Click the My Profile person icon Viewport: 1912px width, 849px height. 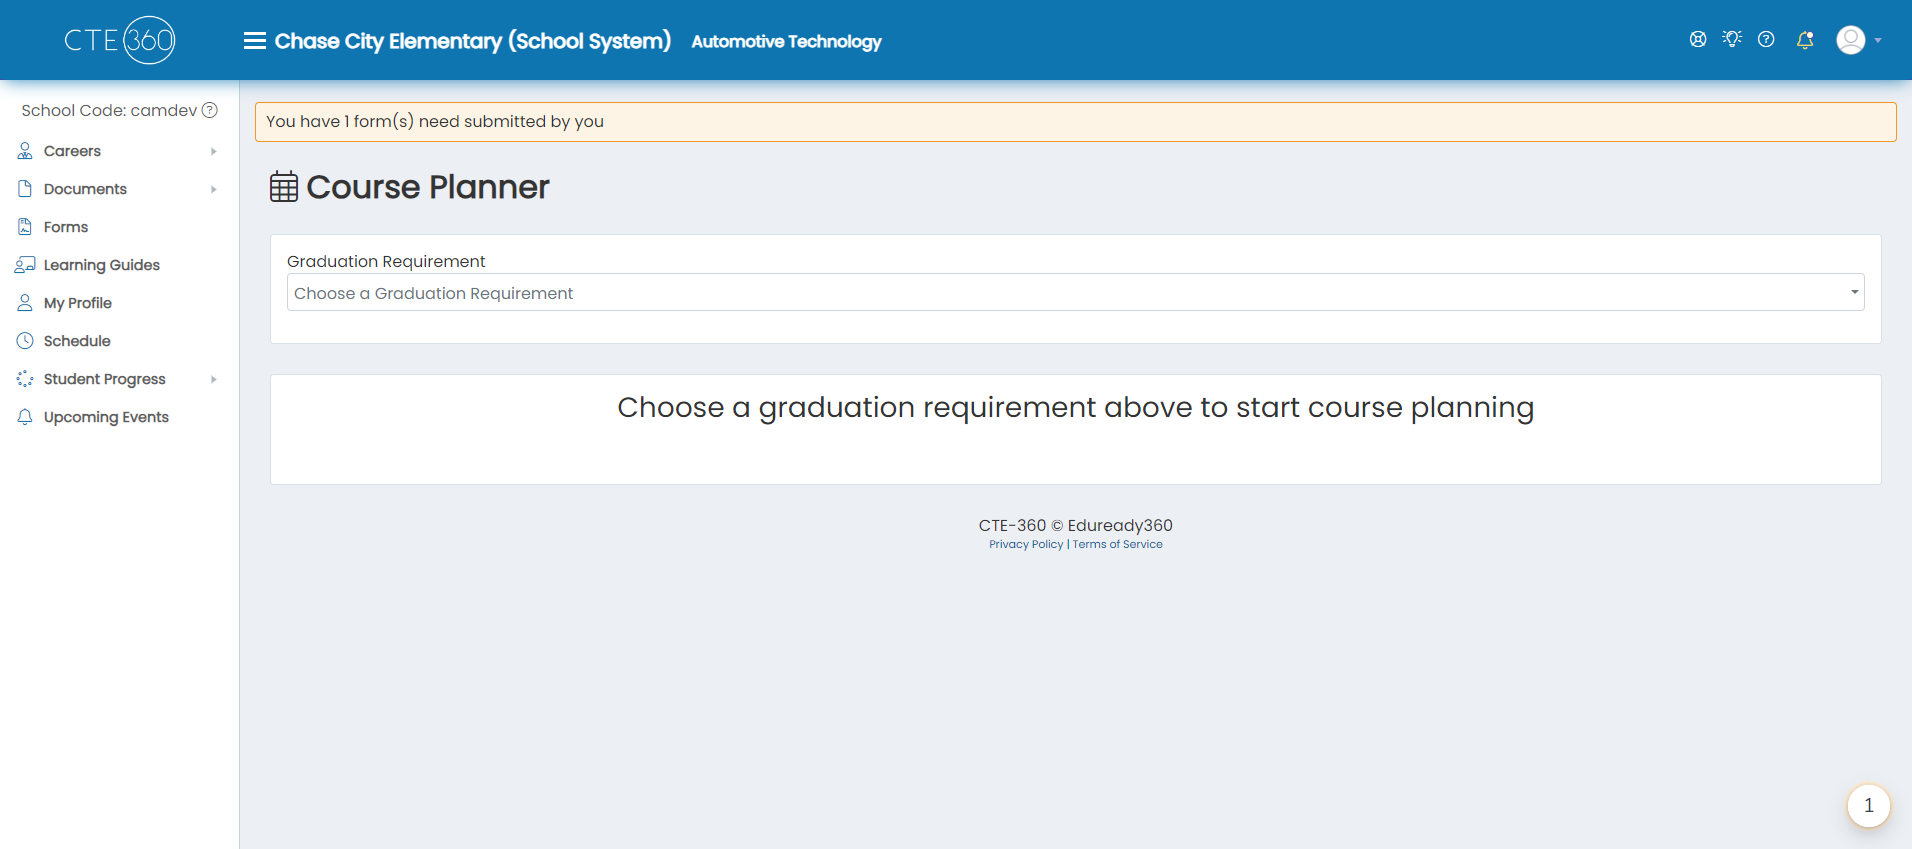[x=25, y=303]
